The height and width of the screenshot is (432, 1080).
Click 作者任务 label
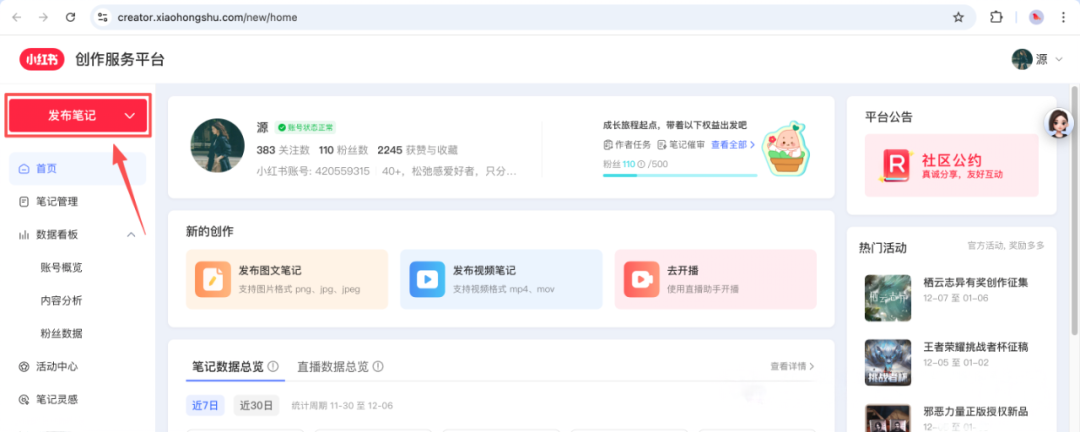coord(632,145)
